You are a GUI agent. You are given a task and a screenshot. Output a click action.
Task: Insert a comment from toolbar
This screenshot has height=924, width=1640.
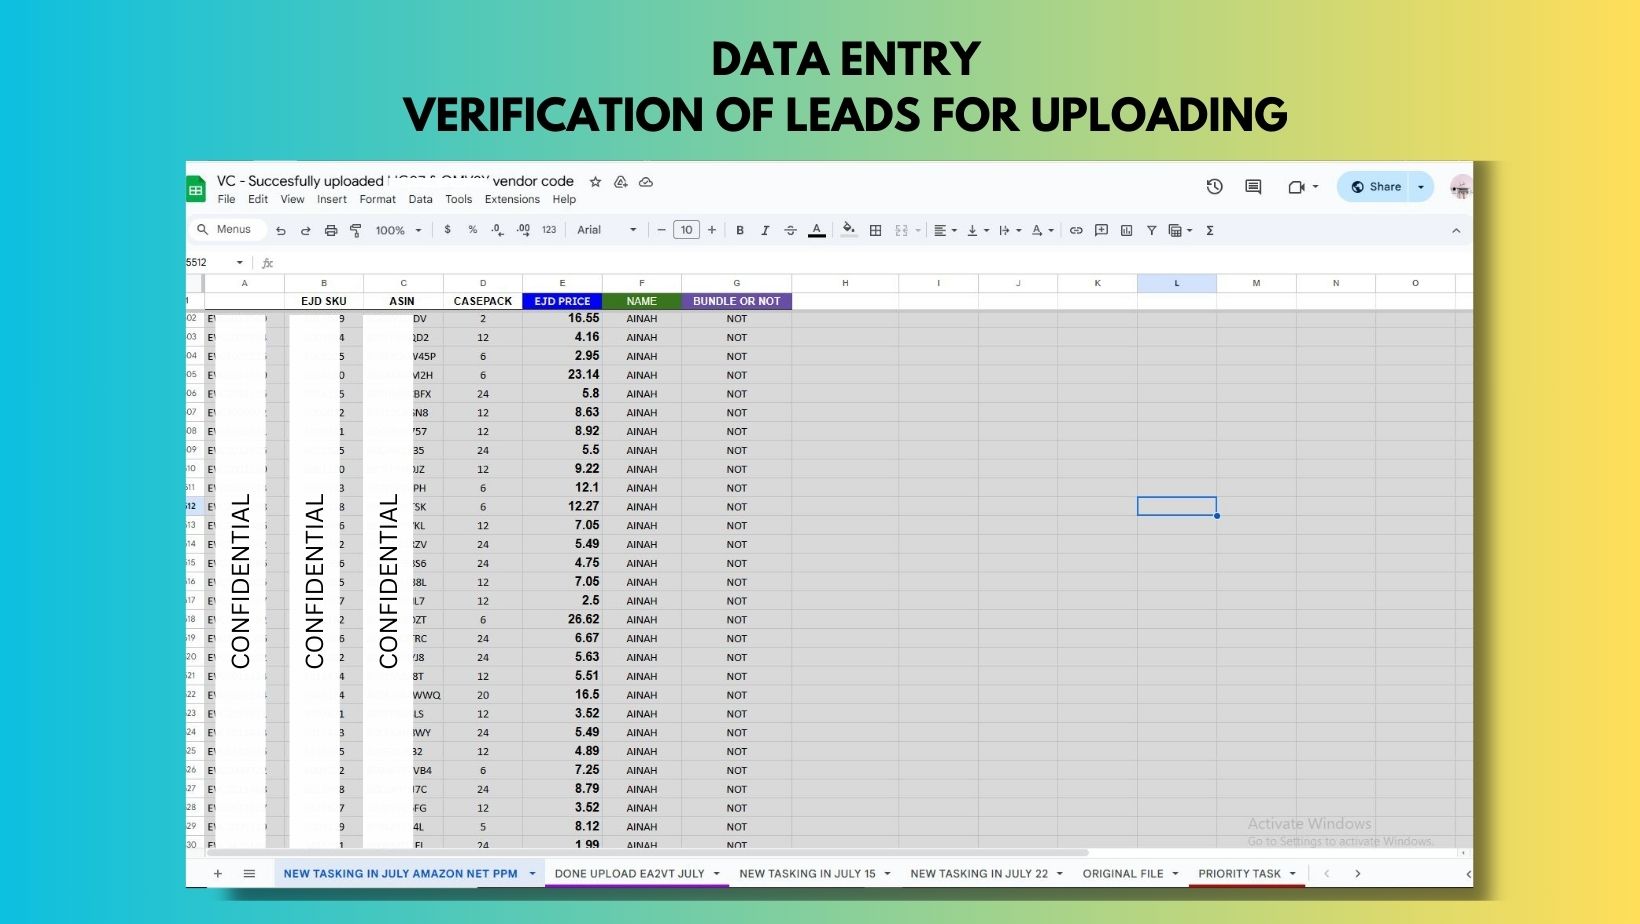(x=1101, y=230)
